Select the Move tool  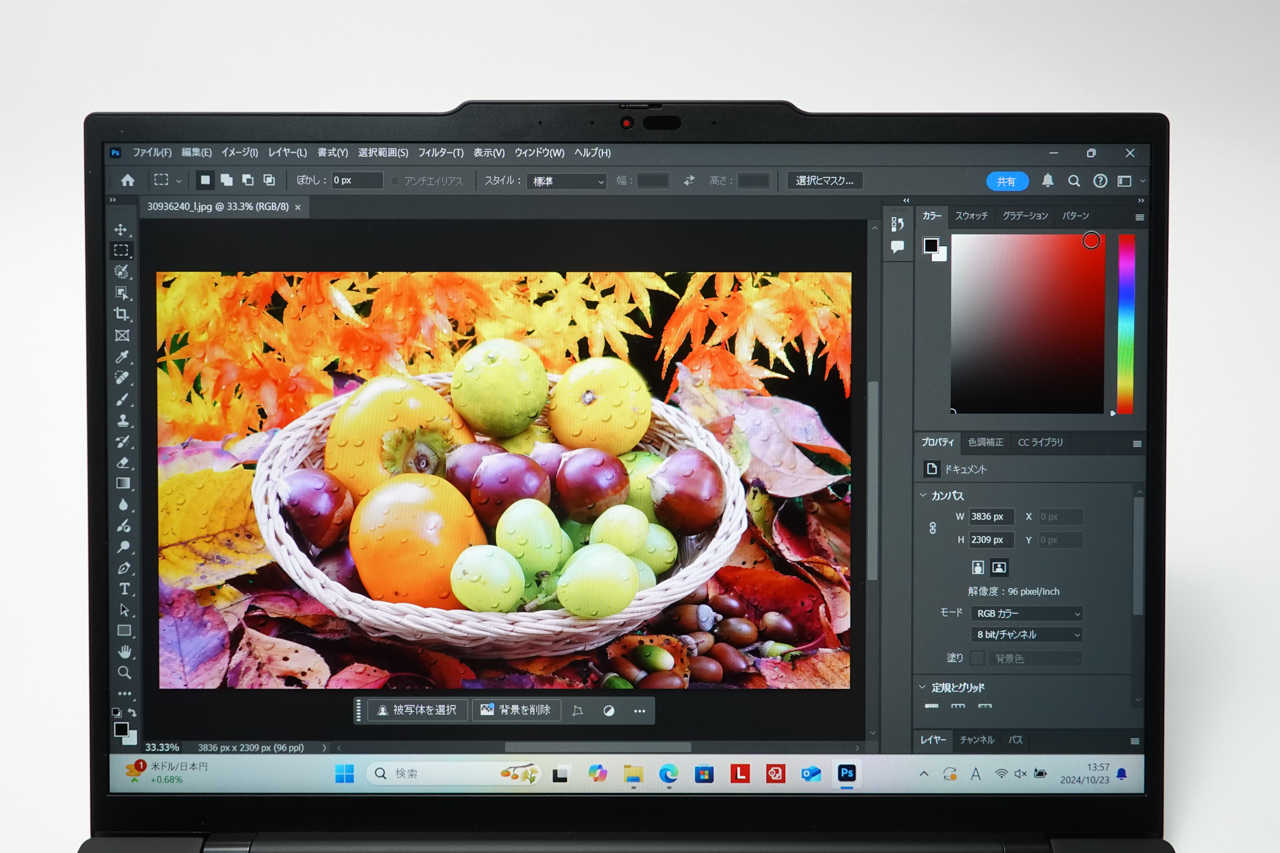point(121,229)
